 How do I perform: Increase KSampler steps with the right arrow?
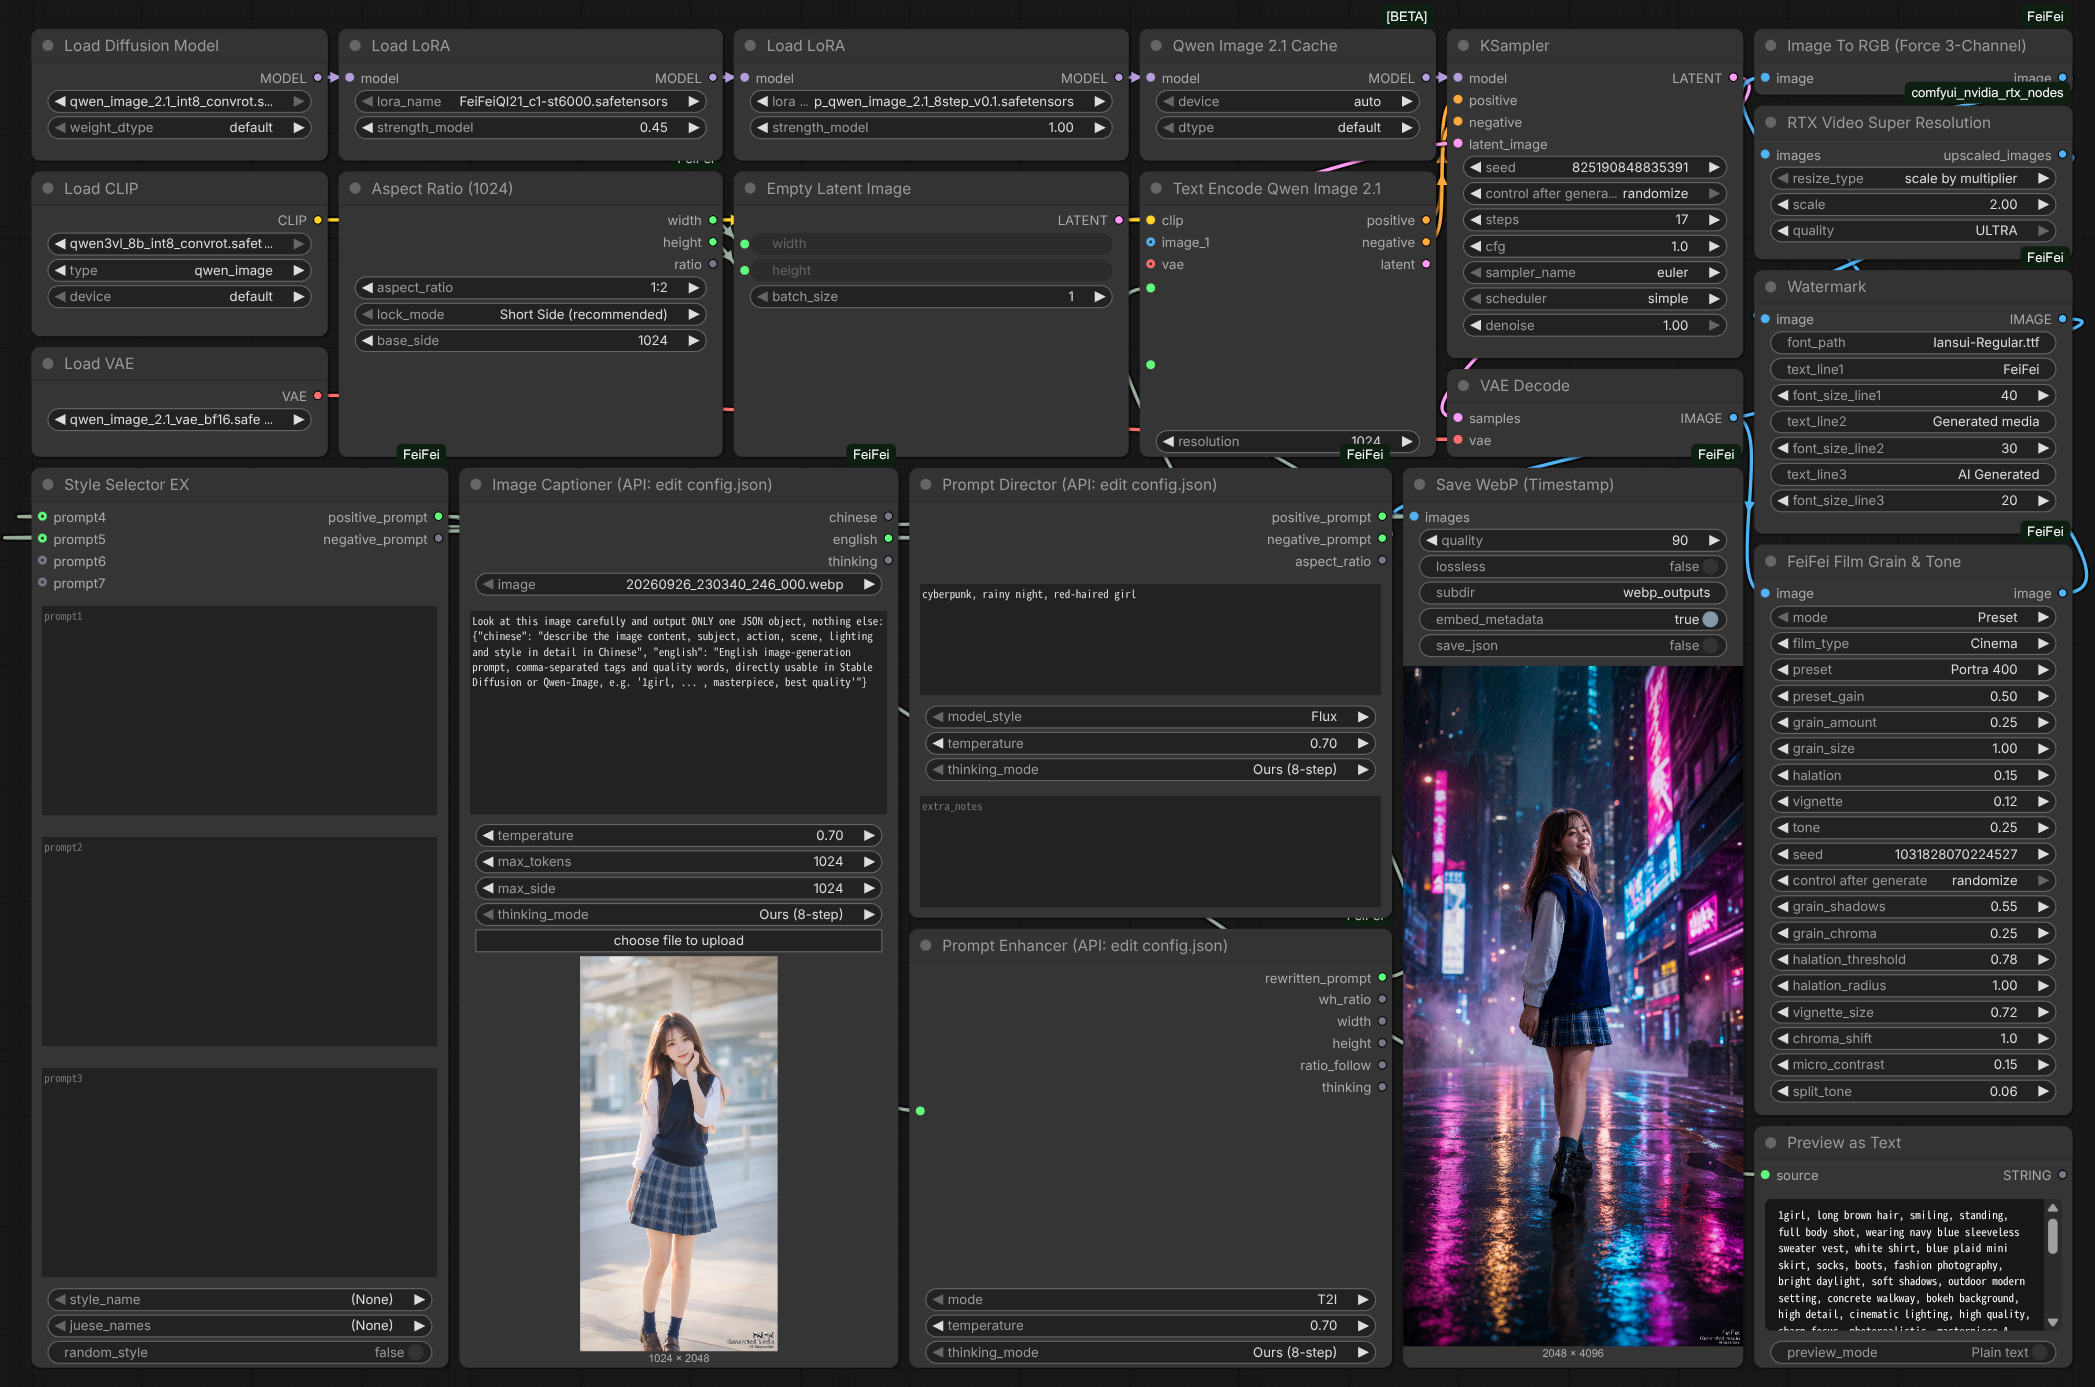[1714, 220]
